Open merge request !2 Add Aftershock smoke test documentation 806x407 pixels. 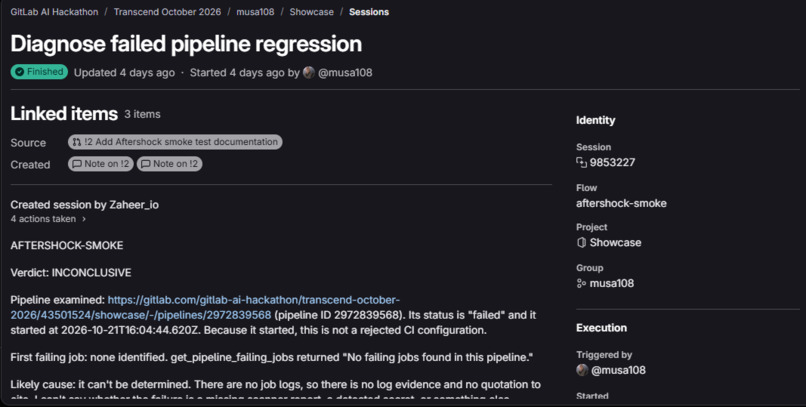pos(175,142)
